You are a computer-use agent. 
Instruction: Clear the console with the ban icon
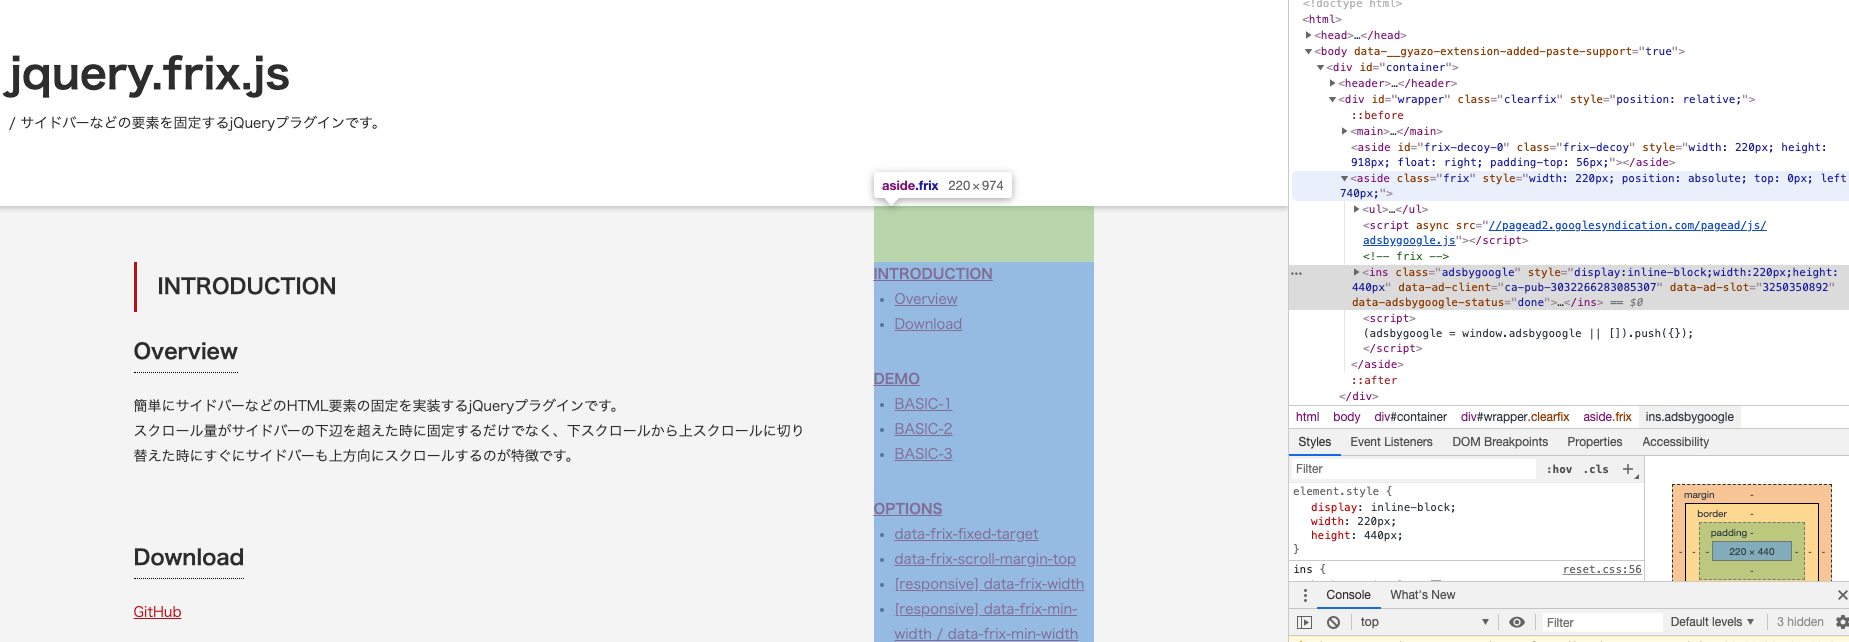point(1333,622)
